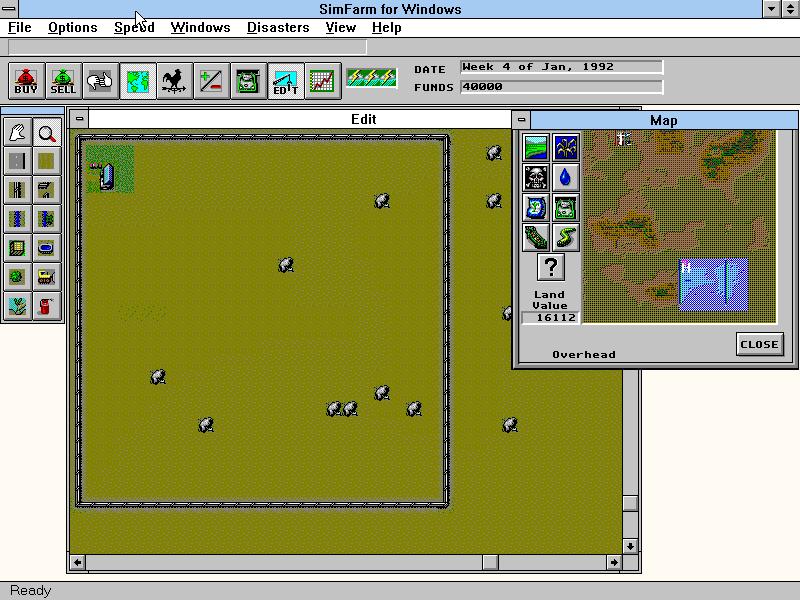800x600 pixels.
Task: Show the cash value map view
Action: [566, 207]
